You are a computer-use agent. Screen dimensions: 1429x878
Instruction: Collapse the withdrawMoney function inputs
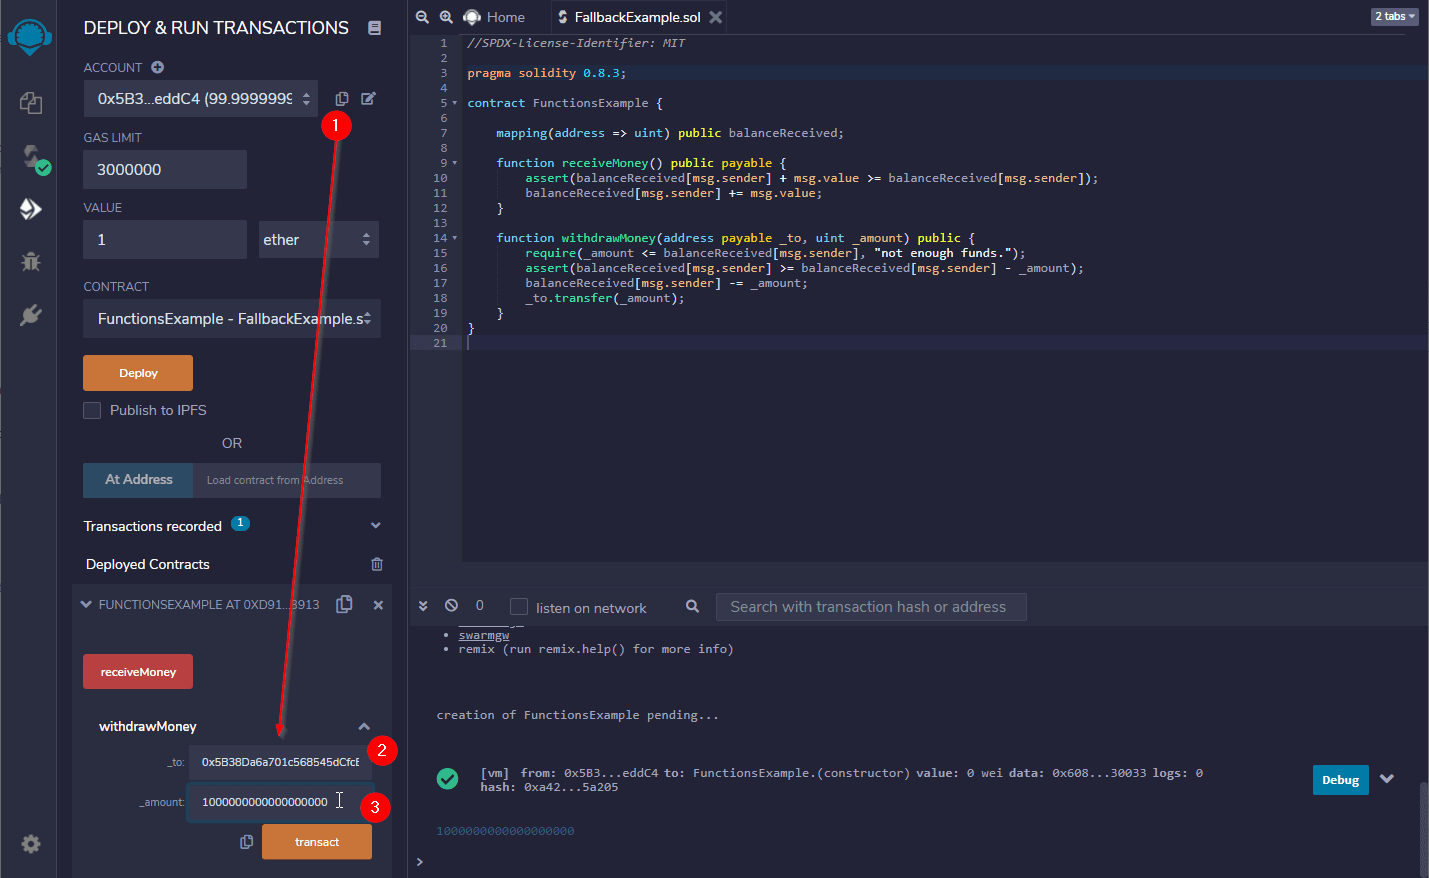click(364, 727)
